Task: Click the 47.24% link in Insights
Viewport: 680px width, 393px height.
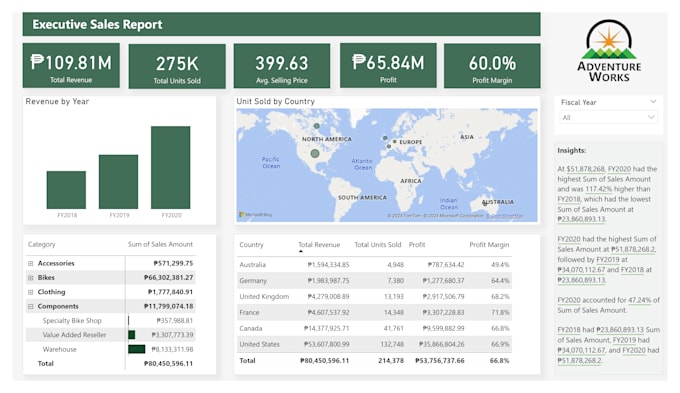Action: pyautogui.click(x=640, y=300)
